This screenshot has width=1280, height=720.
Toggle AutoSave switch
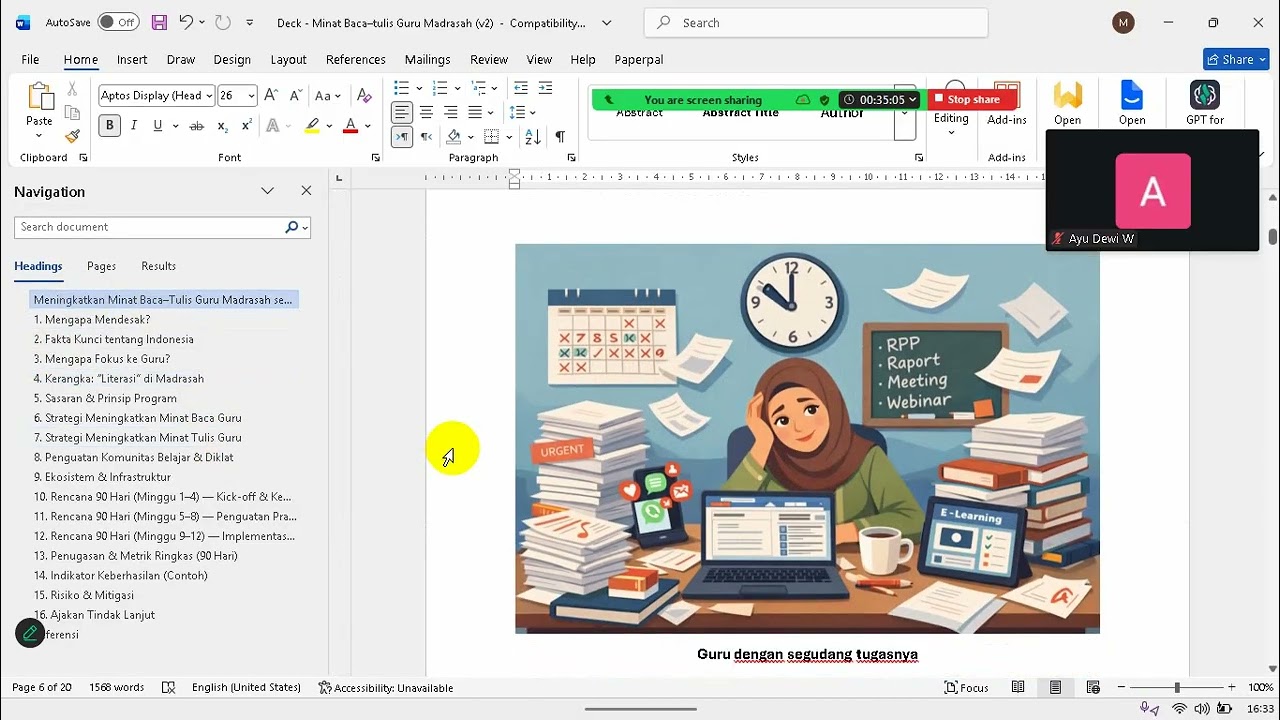click(119, 22)
